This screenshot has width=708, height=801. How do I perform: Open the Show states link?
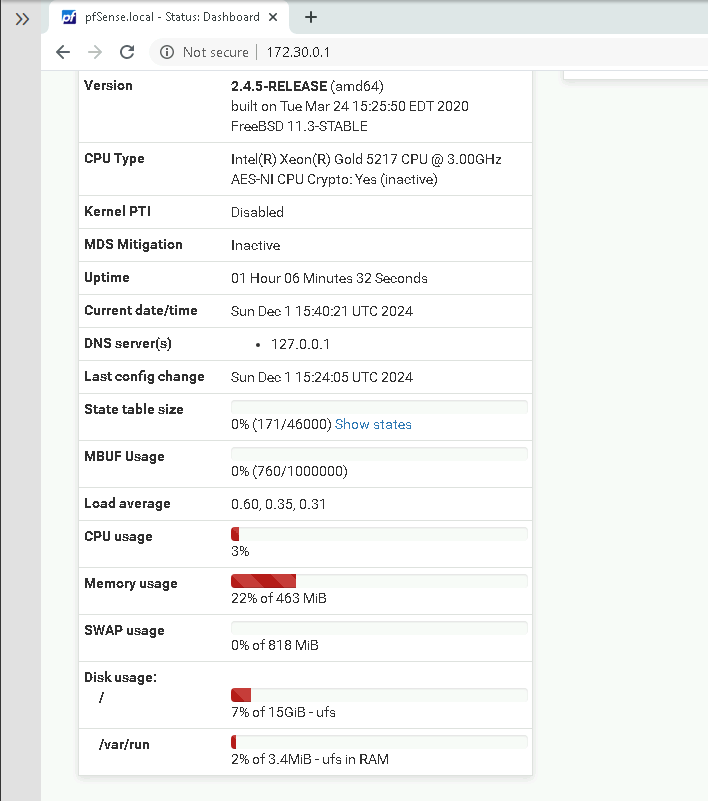373,425
